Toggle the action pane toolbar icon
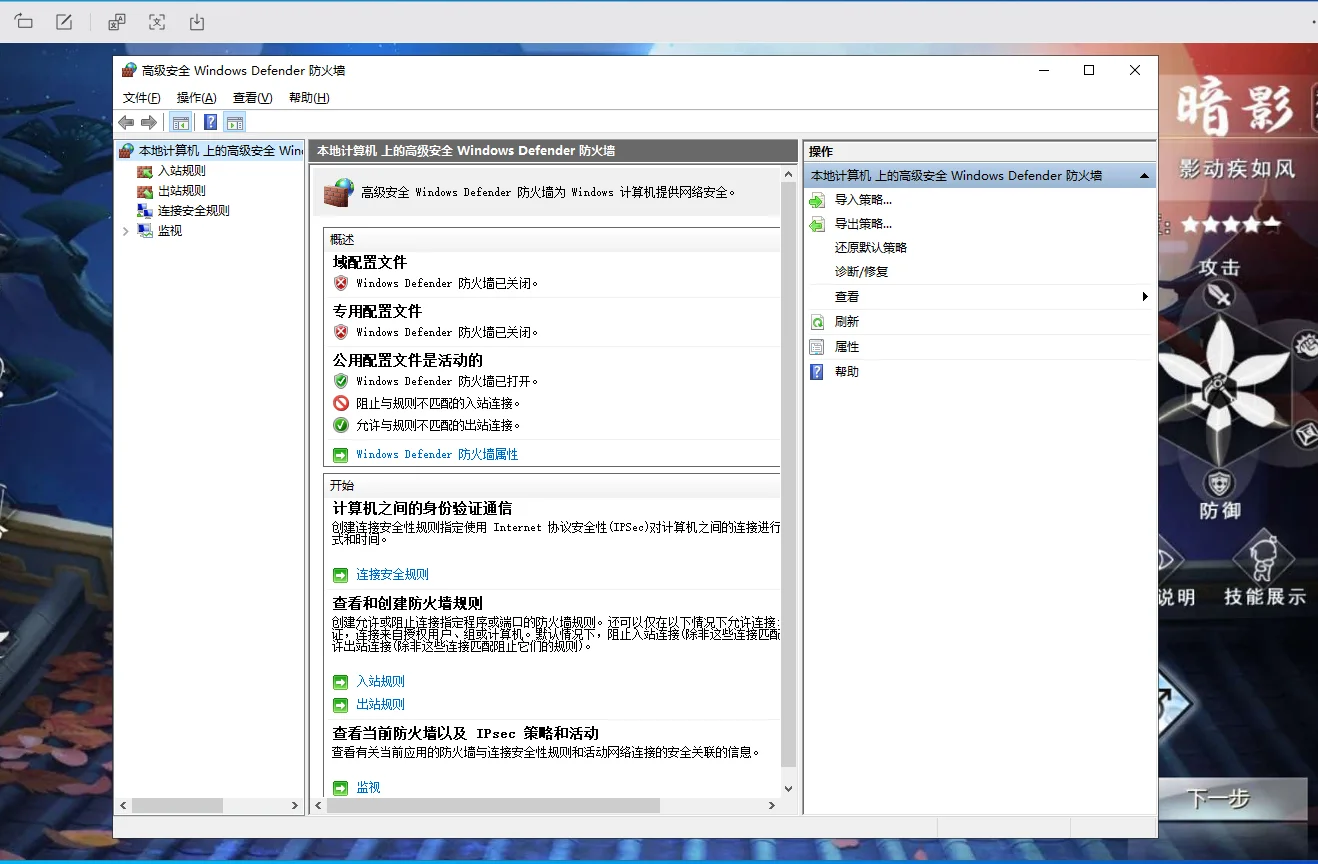Viewport: 1318px width, 864px height. [235, 123]
